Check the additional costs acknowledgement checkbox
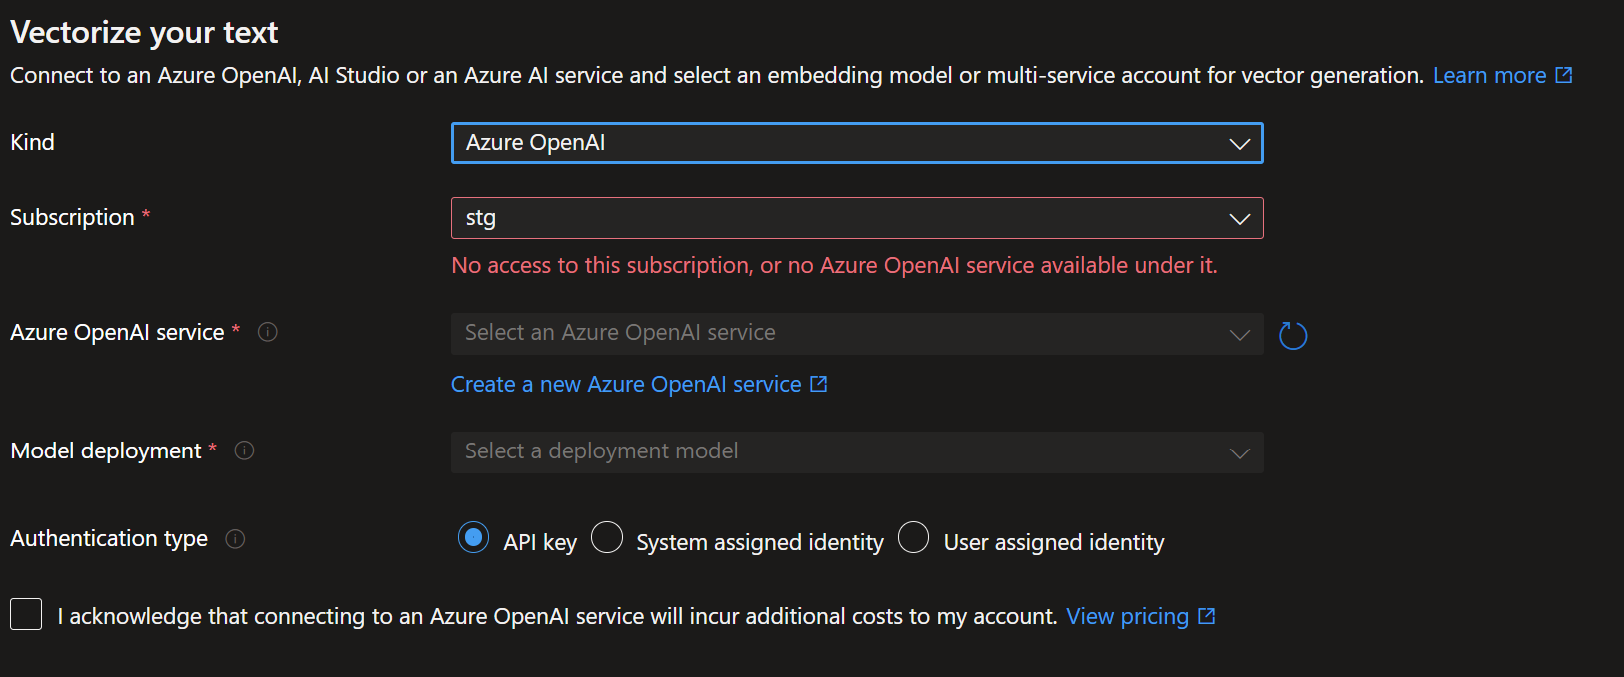1624x677 pixels. tap(26, 614)
